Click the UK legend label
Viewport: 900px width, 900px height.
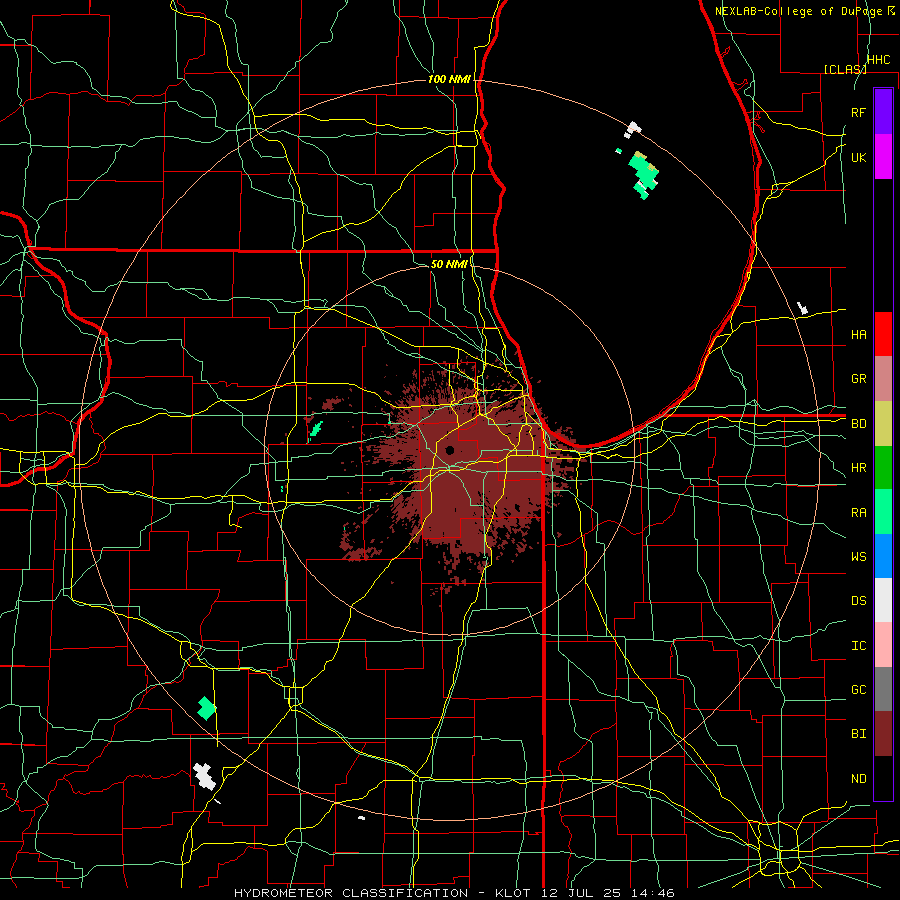pos(858,157)
